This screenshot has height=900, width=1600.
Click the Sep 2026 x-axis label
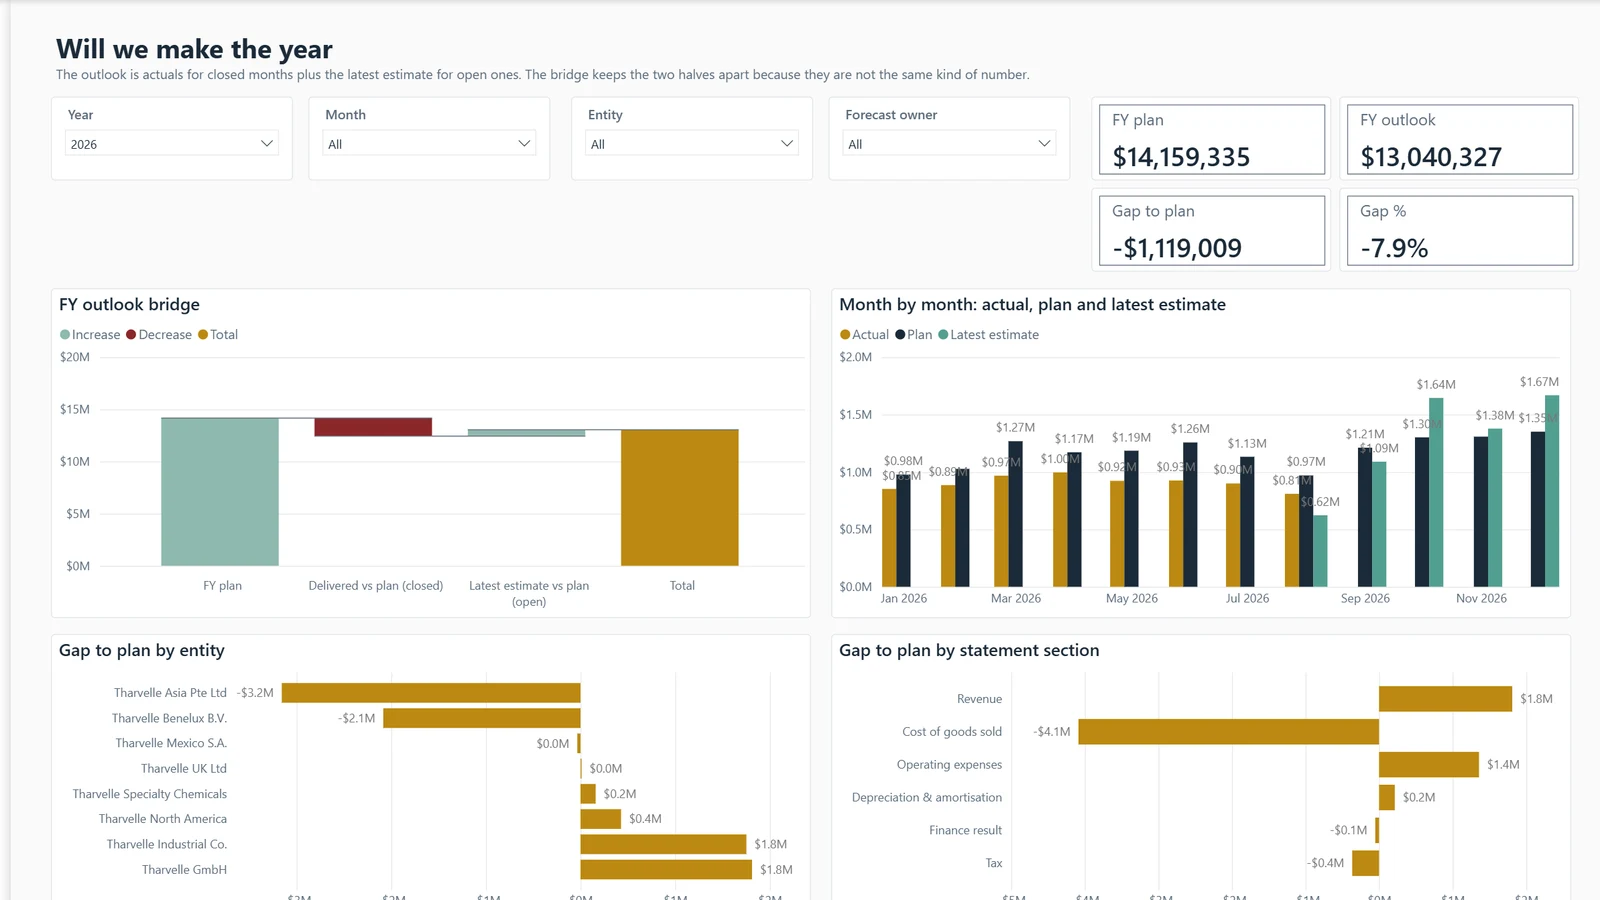[1365, 599]
